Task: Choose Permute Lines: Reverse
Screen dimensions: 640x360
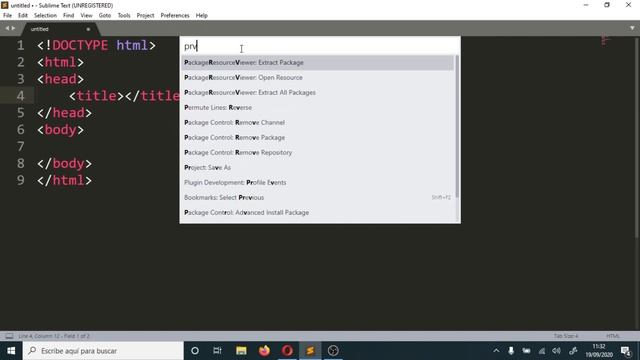Action: 318,108
